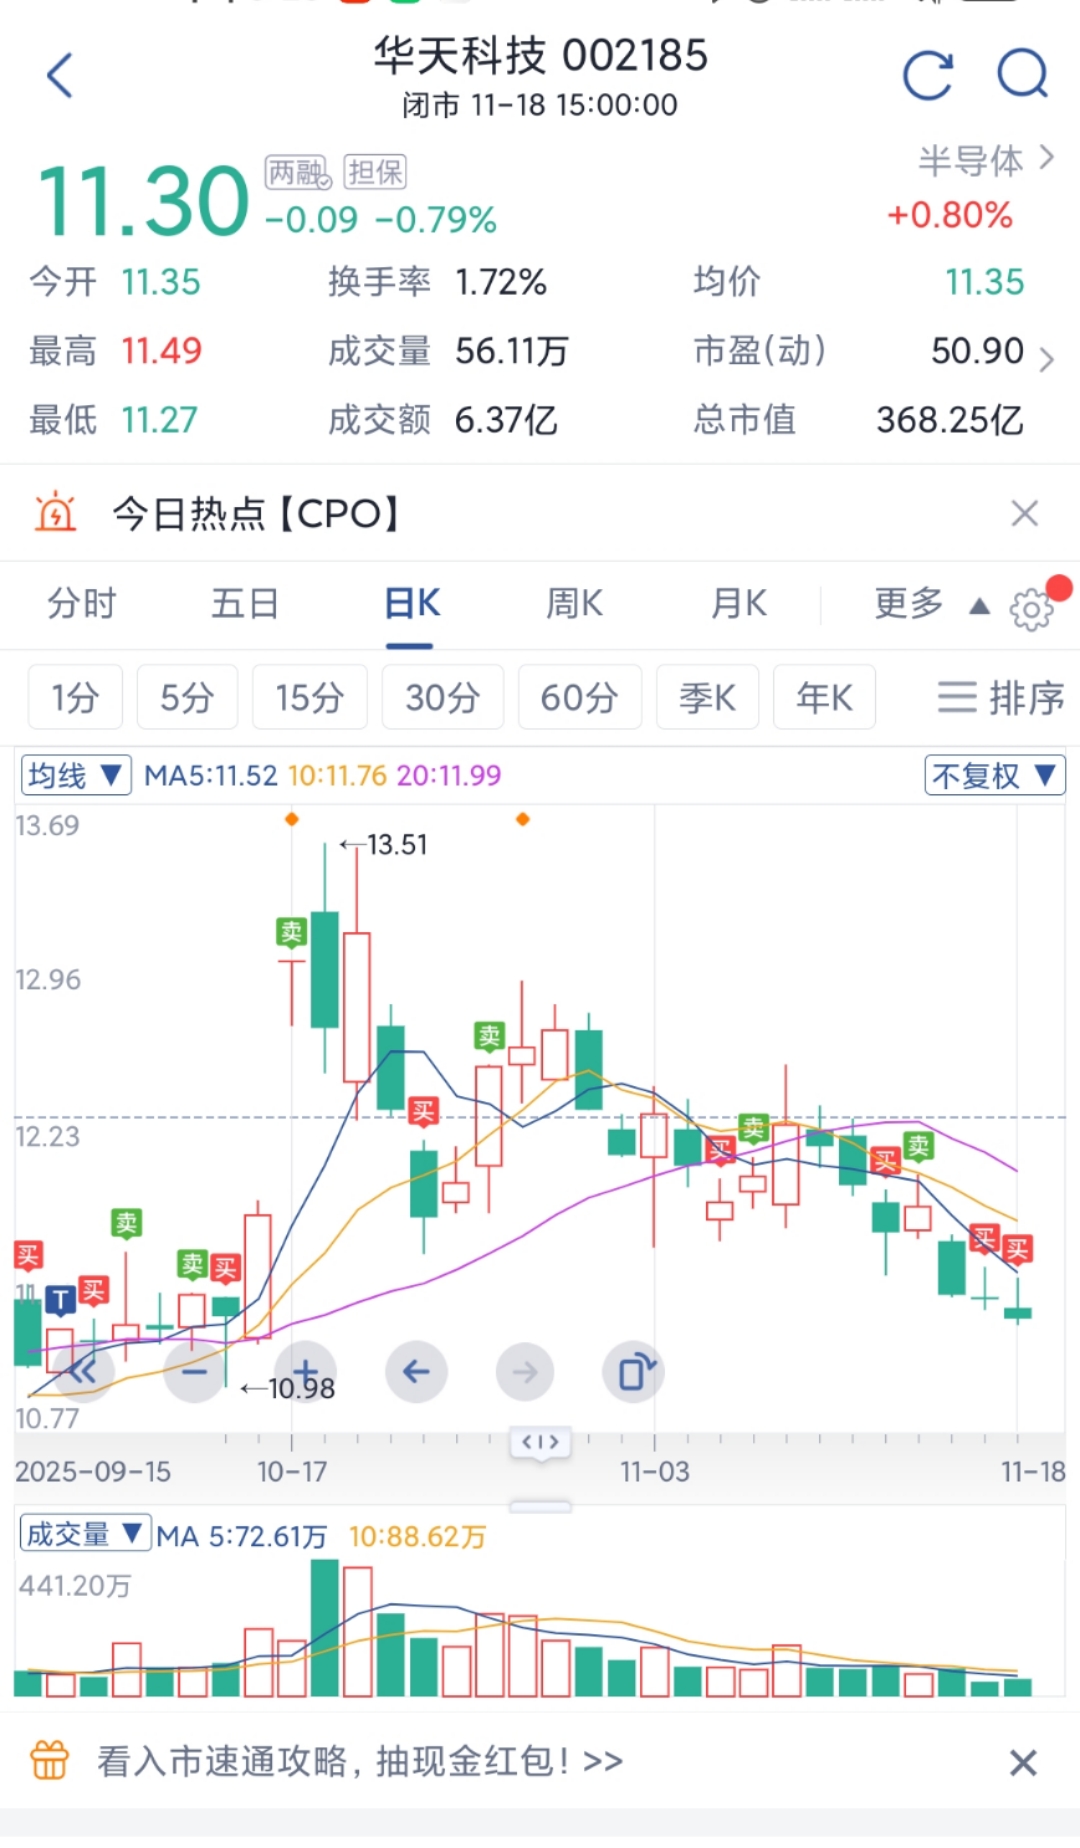The width and height of the screenshot is (1080, 1848).
Task: Select the 5分 interval option
Action: pos(187,697)
